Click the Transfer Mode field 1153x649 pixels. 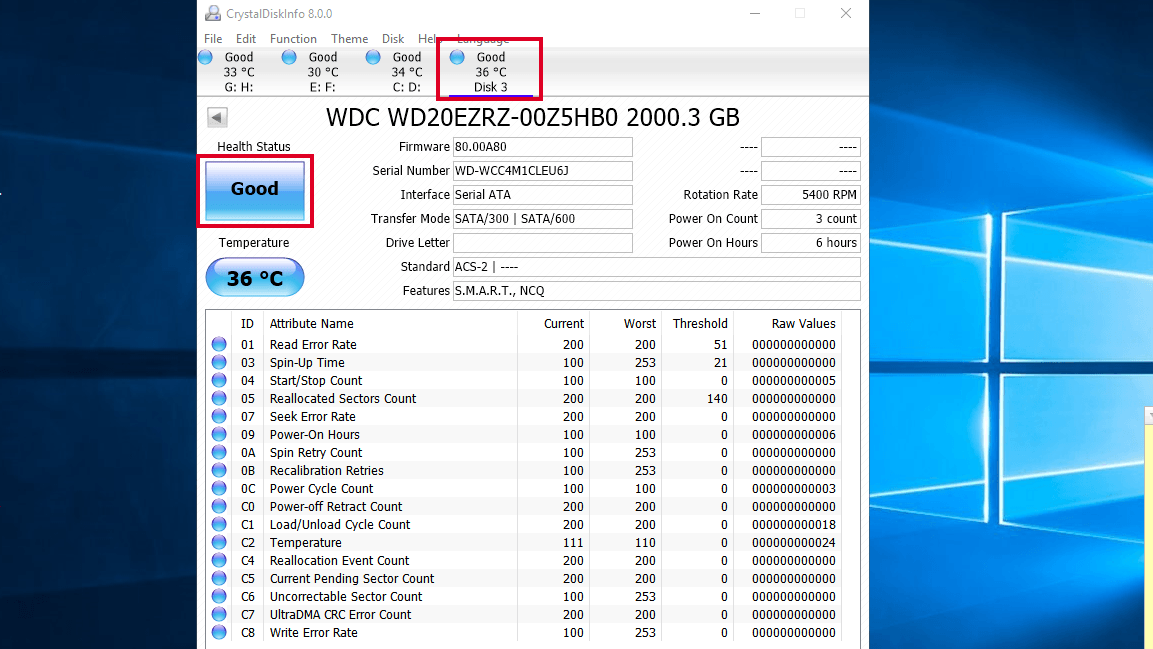pyautogui.click(x=543, y=219)
